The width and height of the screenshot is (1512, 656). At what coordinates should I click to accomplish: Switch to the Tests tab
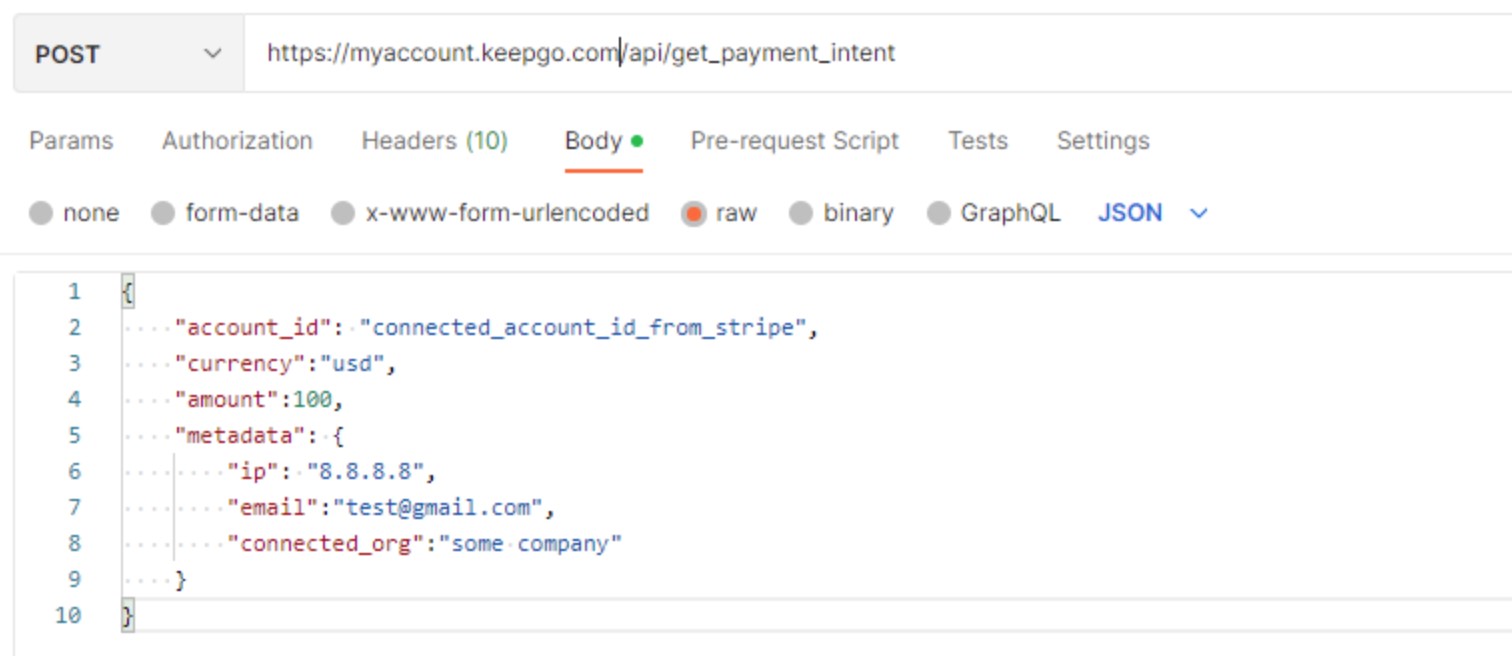pyautogui.click(x=977, y=141)
